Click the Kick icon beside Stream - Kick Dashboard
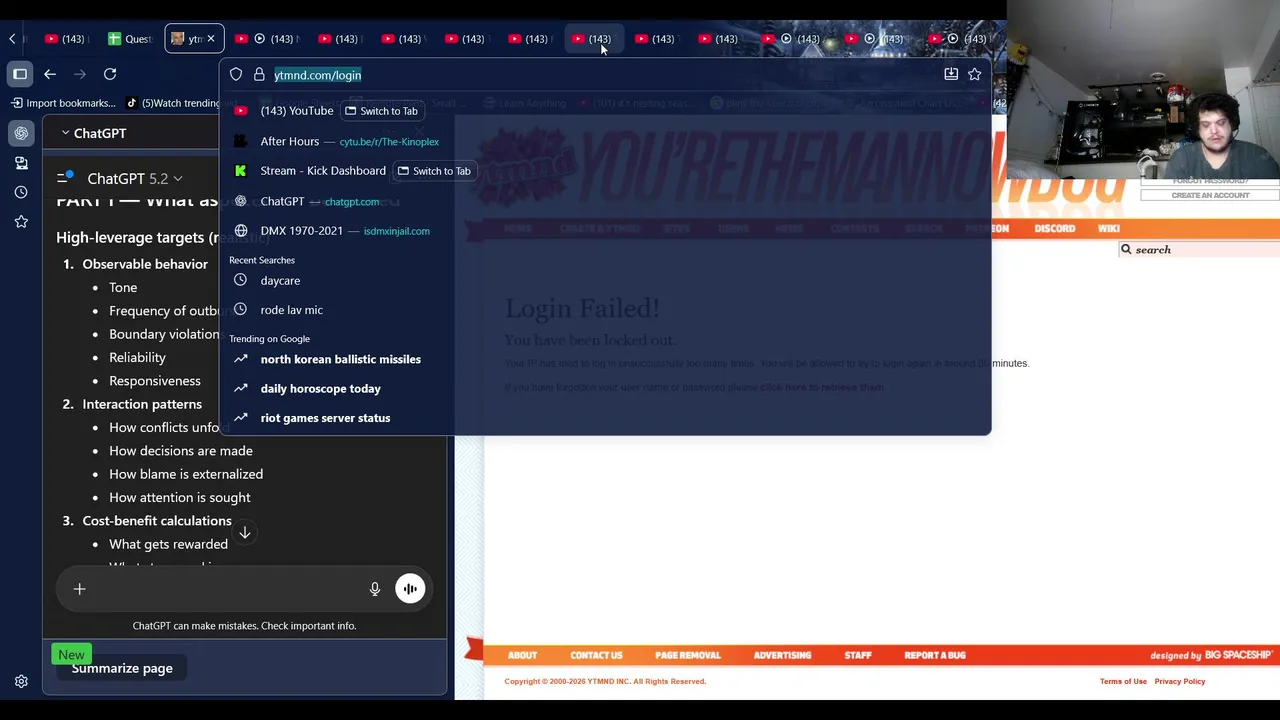Viewport: 1280px width, 720px height. 240,171
